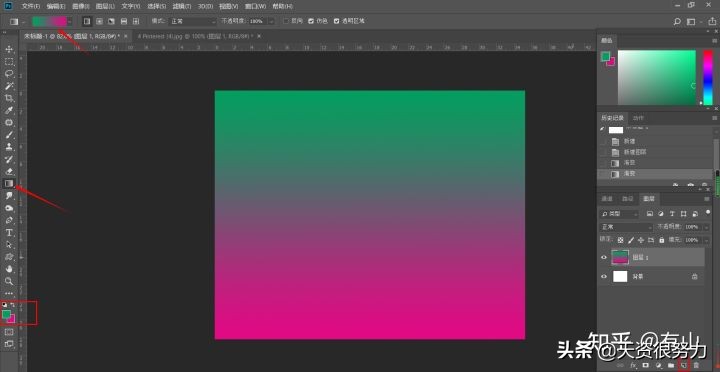Select the Magic Wand tool
This screenshot has width=720, height=372.
[9, 86]
